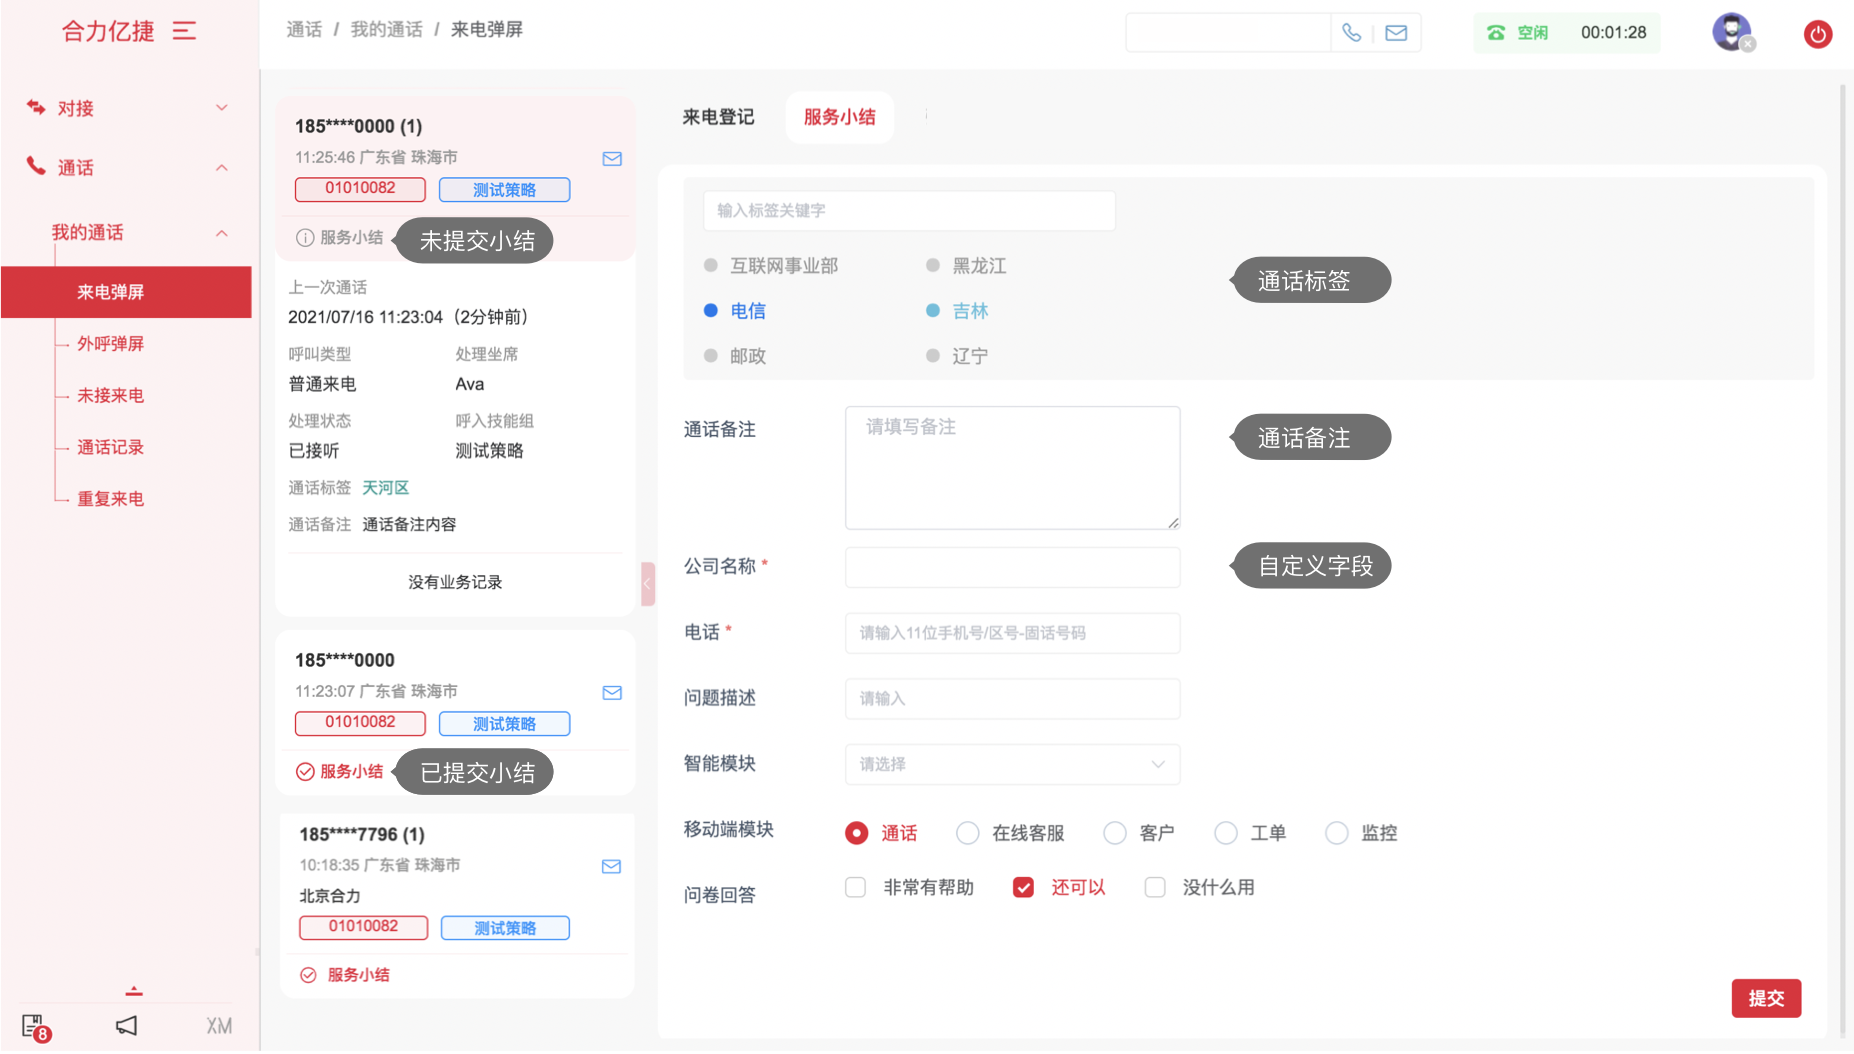Image resolution: width=1854 pixels, height=1054 pixels.
Task: Click the megaphone announcement icon
Action: pos(126,1025)
